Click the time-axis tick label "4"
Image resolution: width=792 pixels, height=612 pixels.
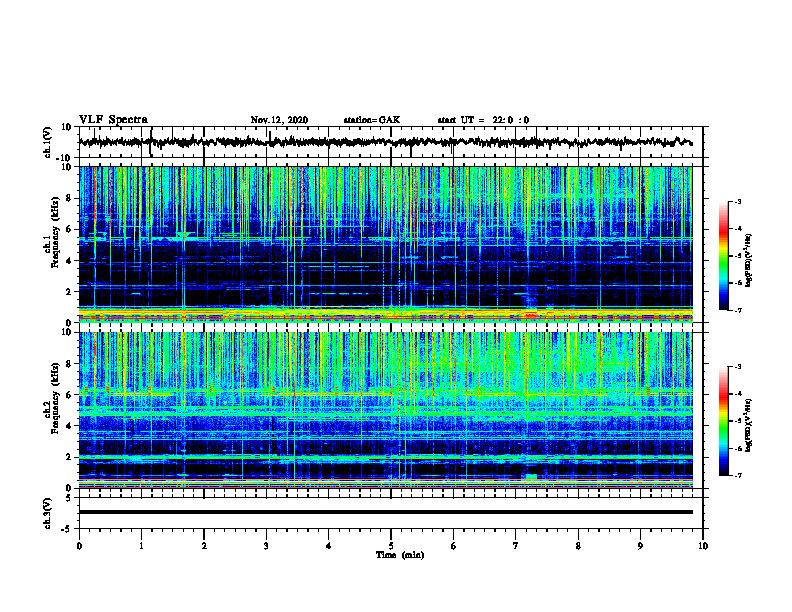tap(329, 546)
